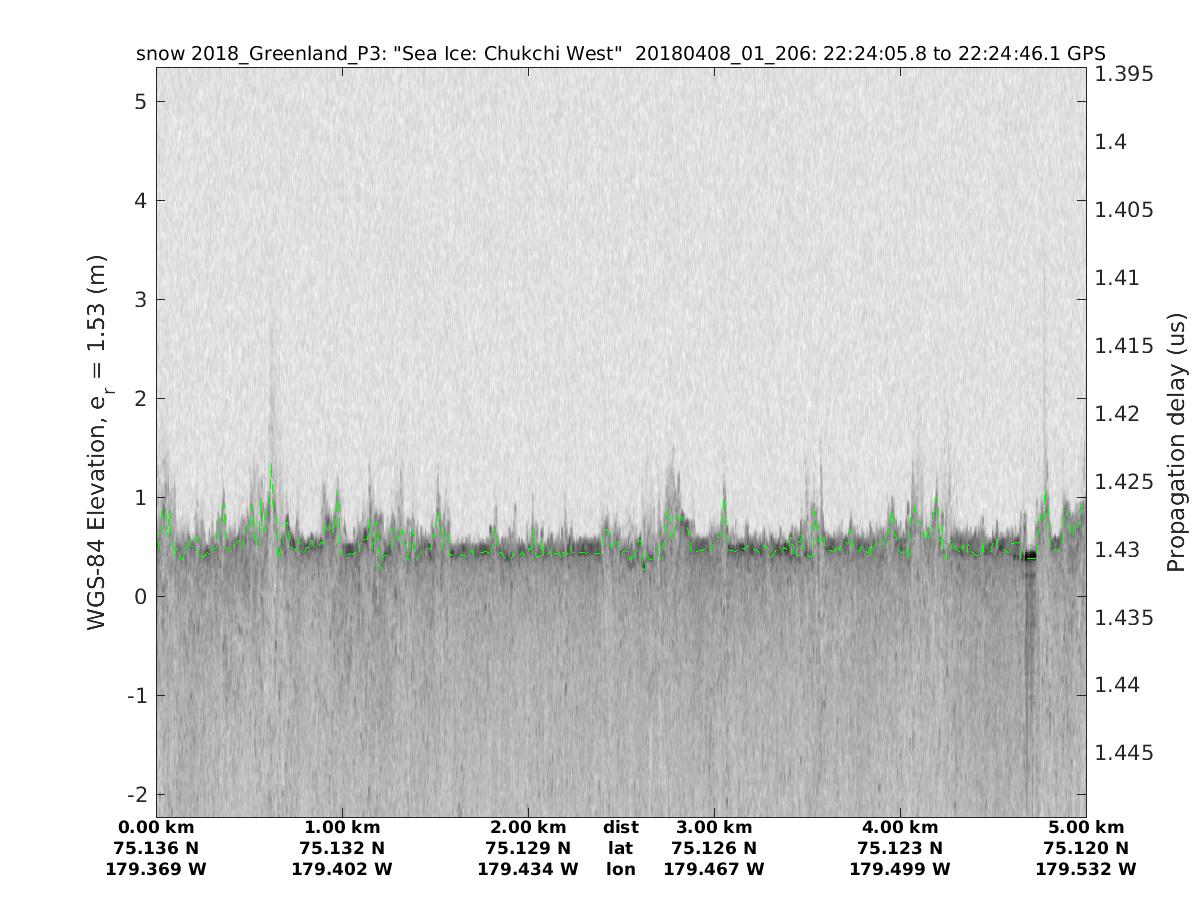The image size is (1200, 900).
Task: Click the "WGS-84 Elevation" y-axis label
Action: pyautogui.click(x=97, y=442)
